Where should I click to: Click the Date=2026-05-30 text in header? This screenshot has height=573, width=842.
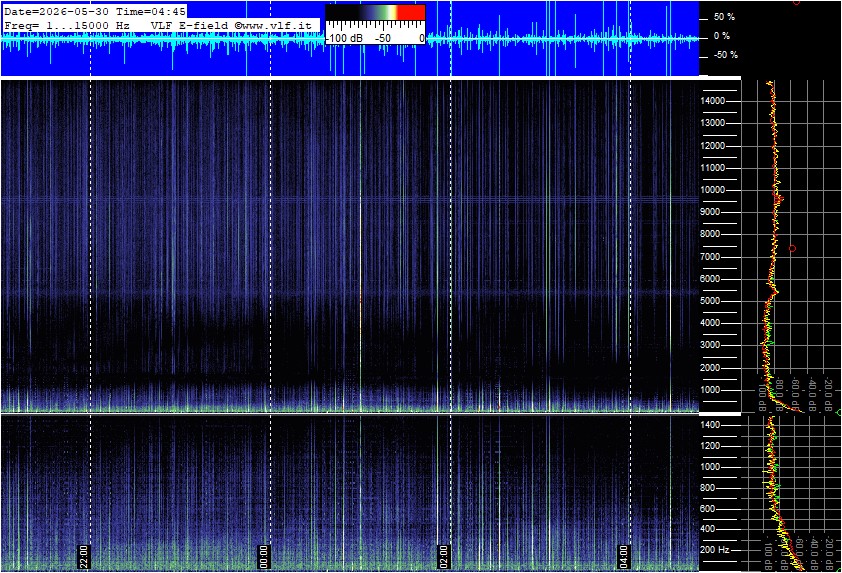(57, 11)
